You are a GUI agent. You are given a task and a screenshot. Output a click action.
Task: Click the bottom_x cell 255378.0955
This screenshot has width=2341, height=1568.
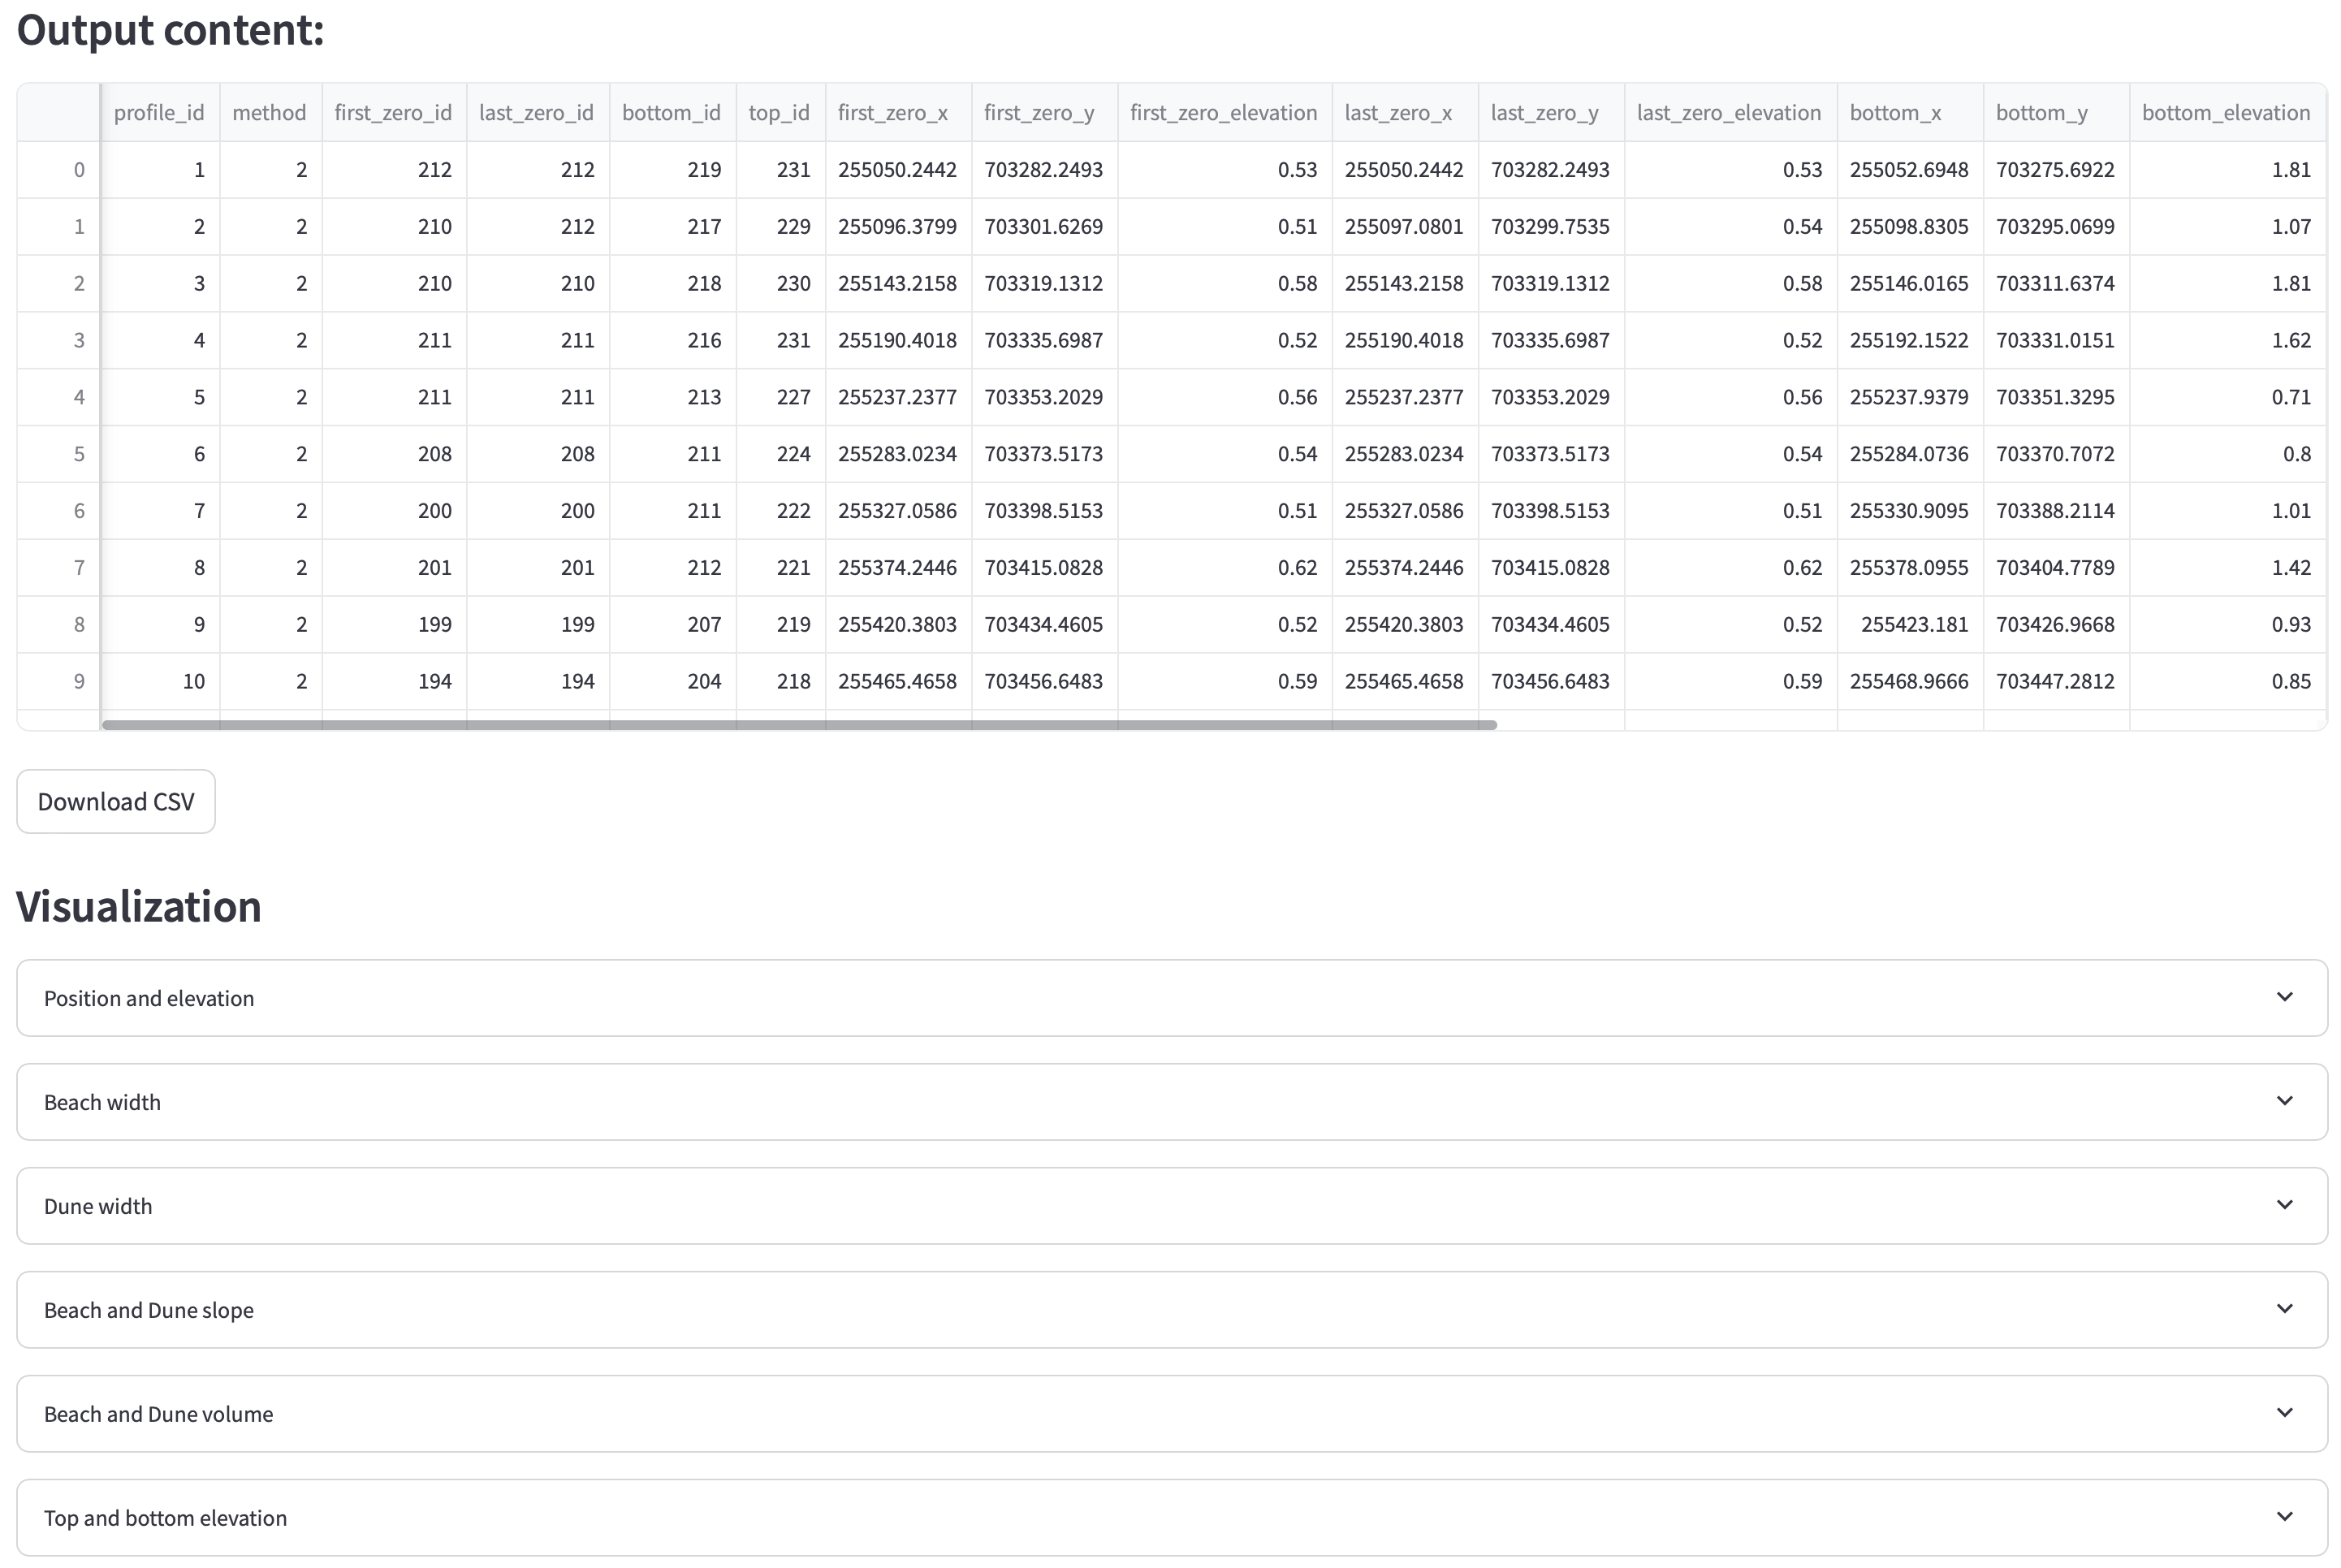coord(1911,568)
